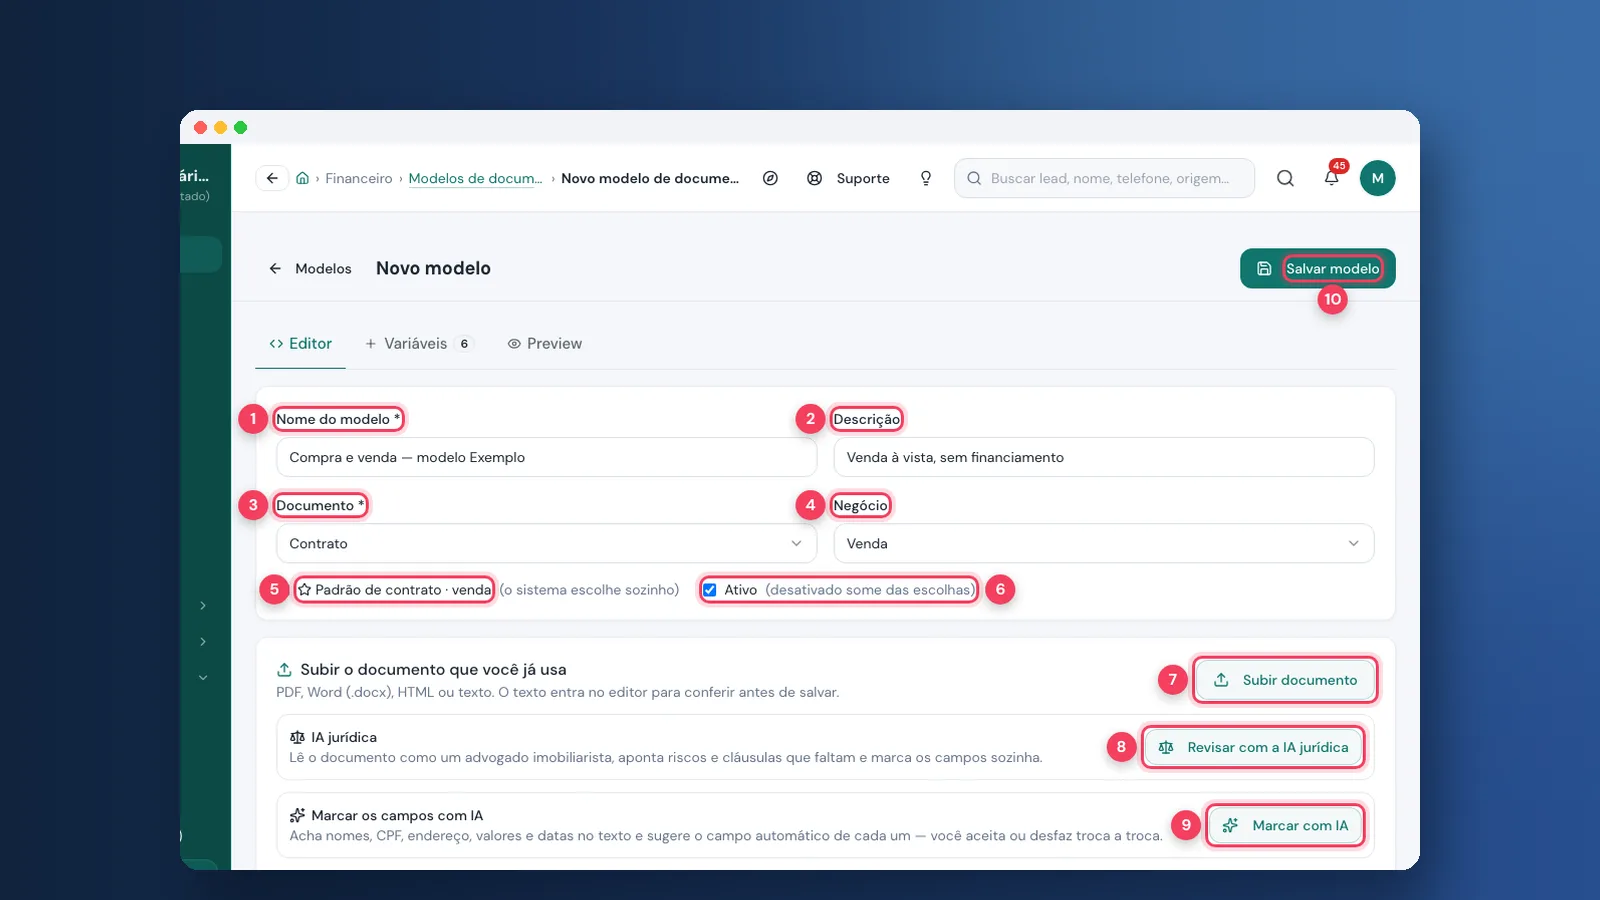Click the Marcar com IA button
This screenshot has height=900, width=1600.
pyautogui.click(x=1285, y=825)
